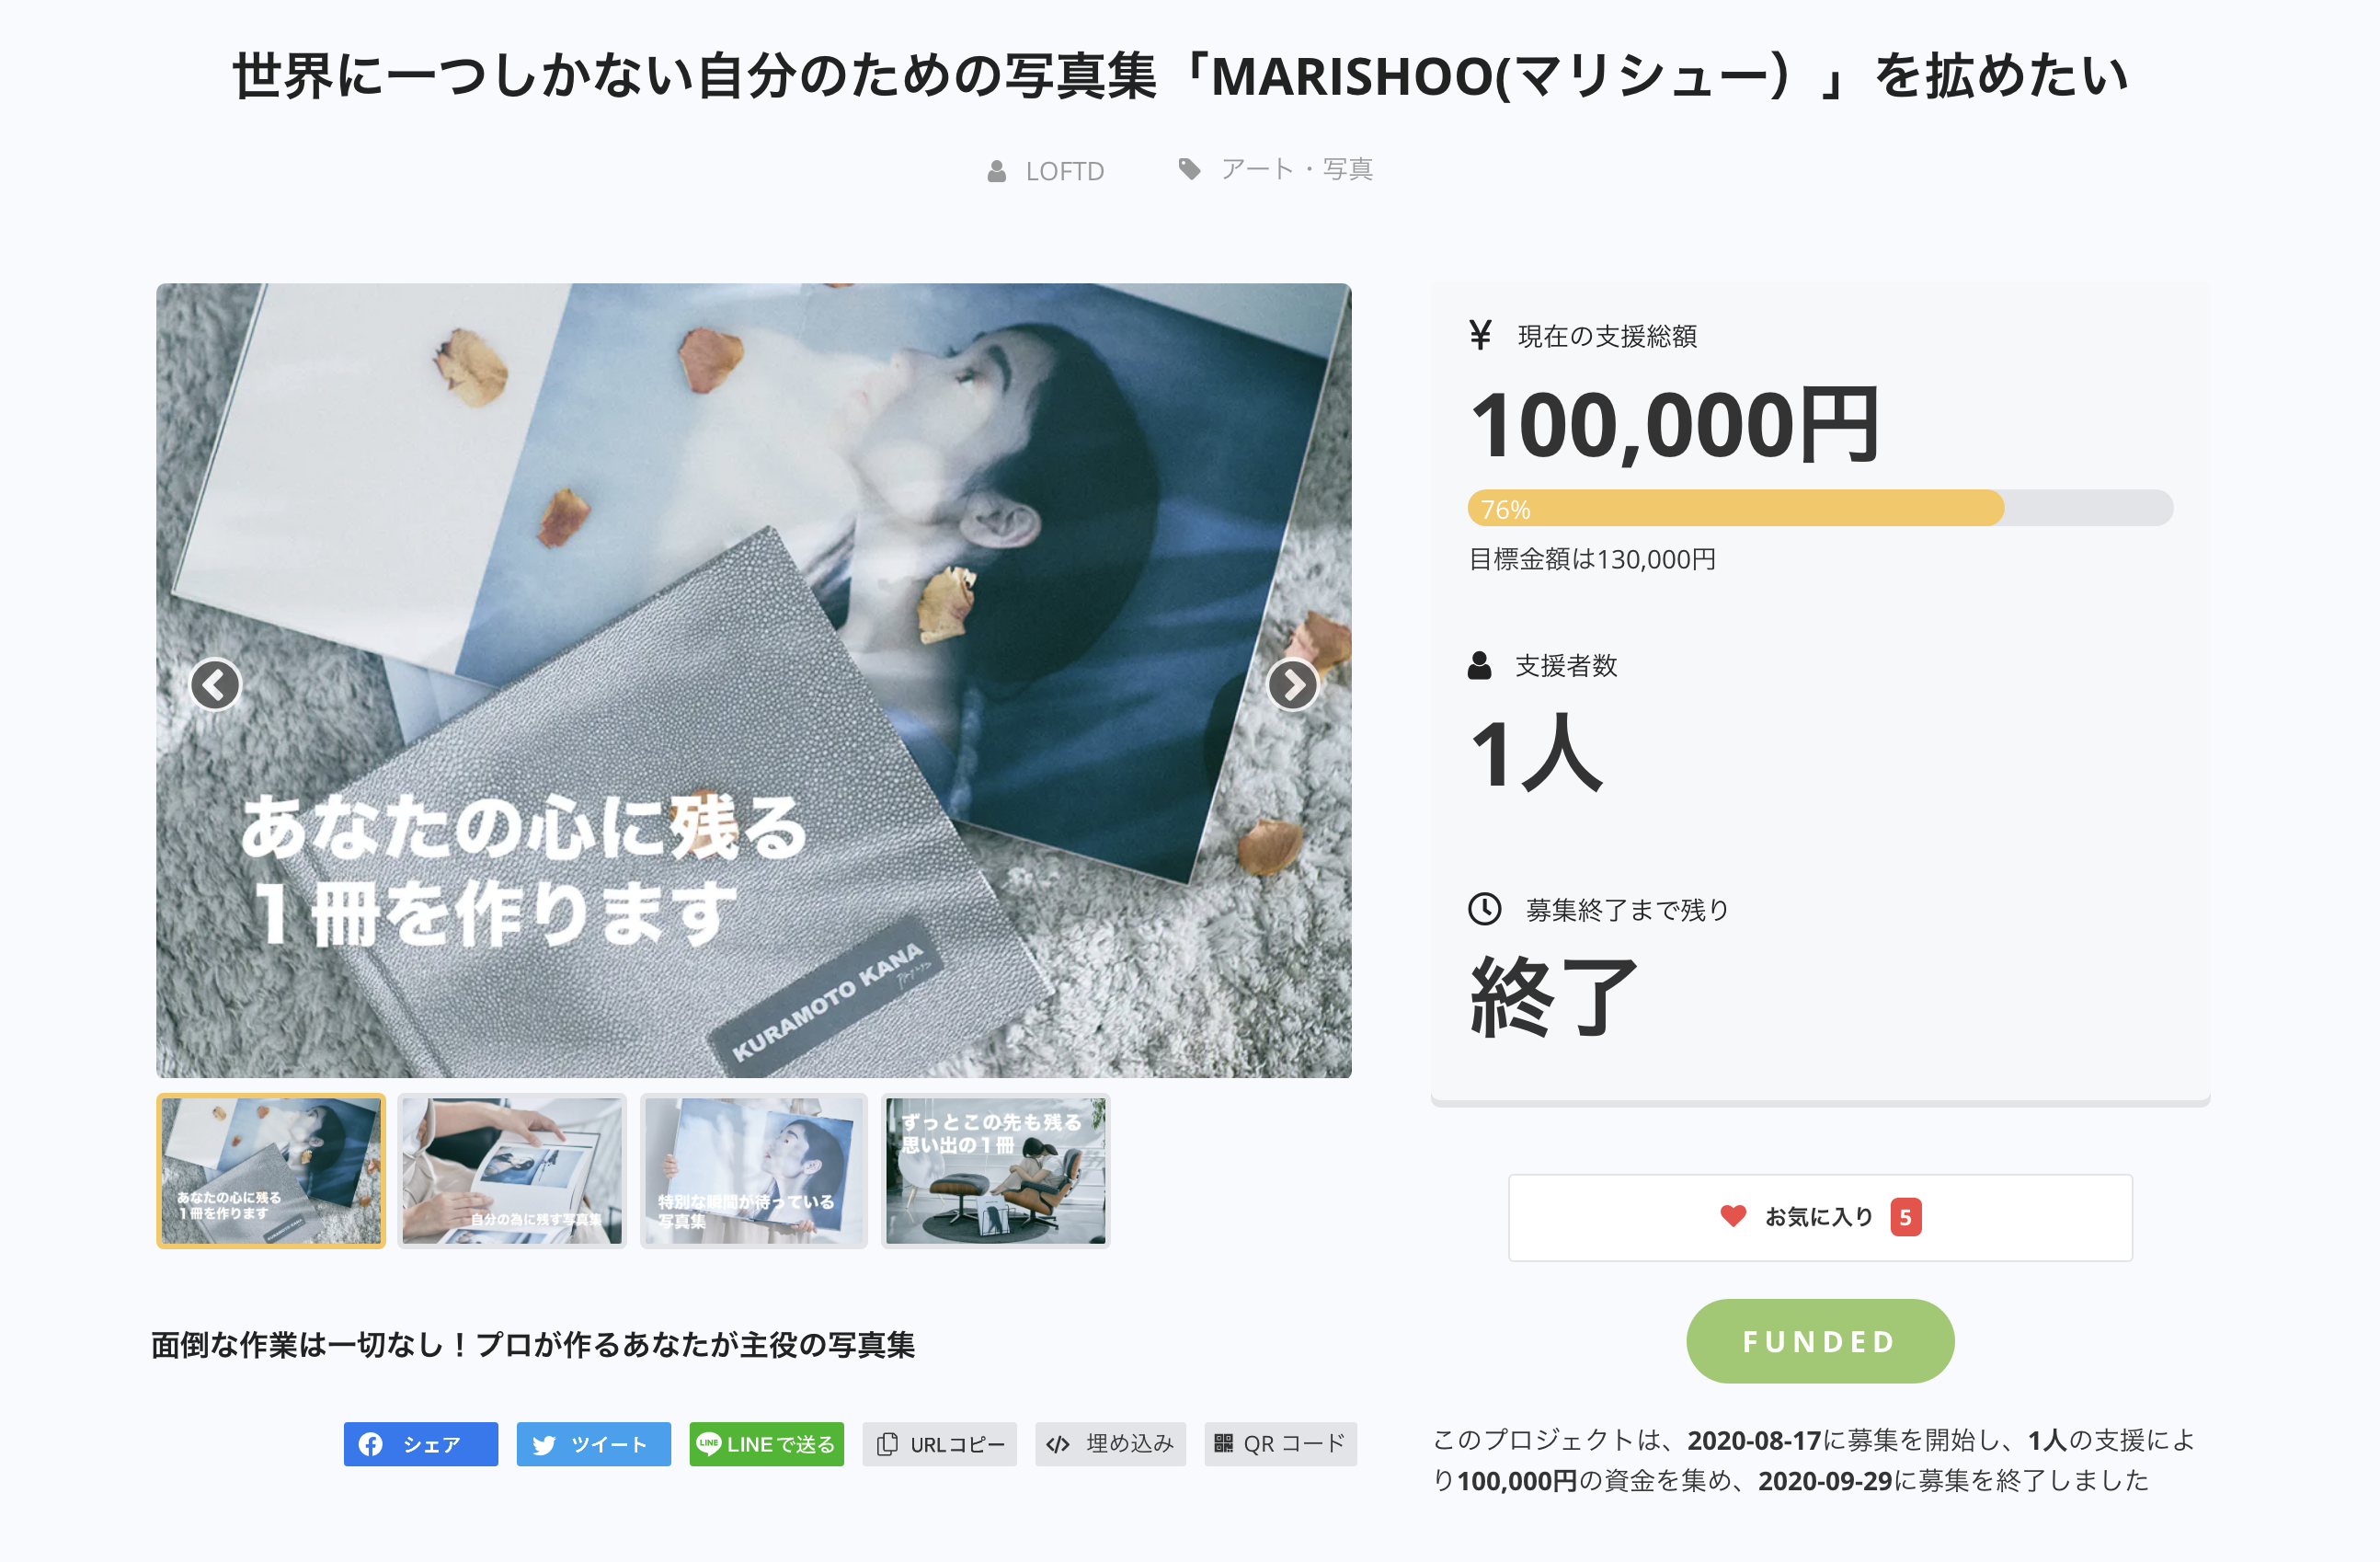The height and width of the screenshot is (1562, 2380).
Task: Advance to the next slideshow image arrow
Action: [x=1292, y=685]
